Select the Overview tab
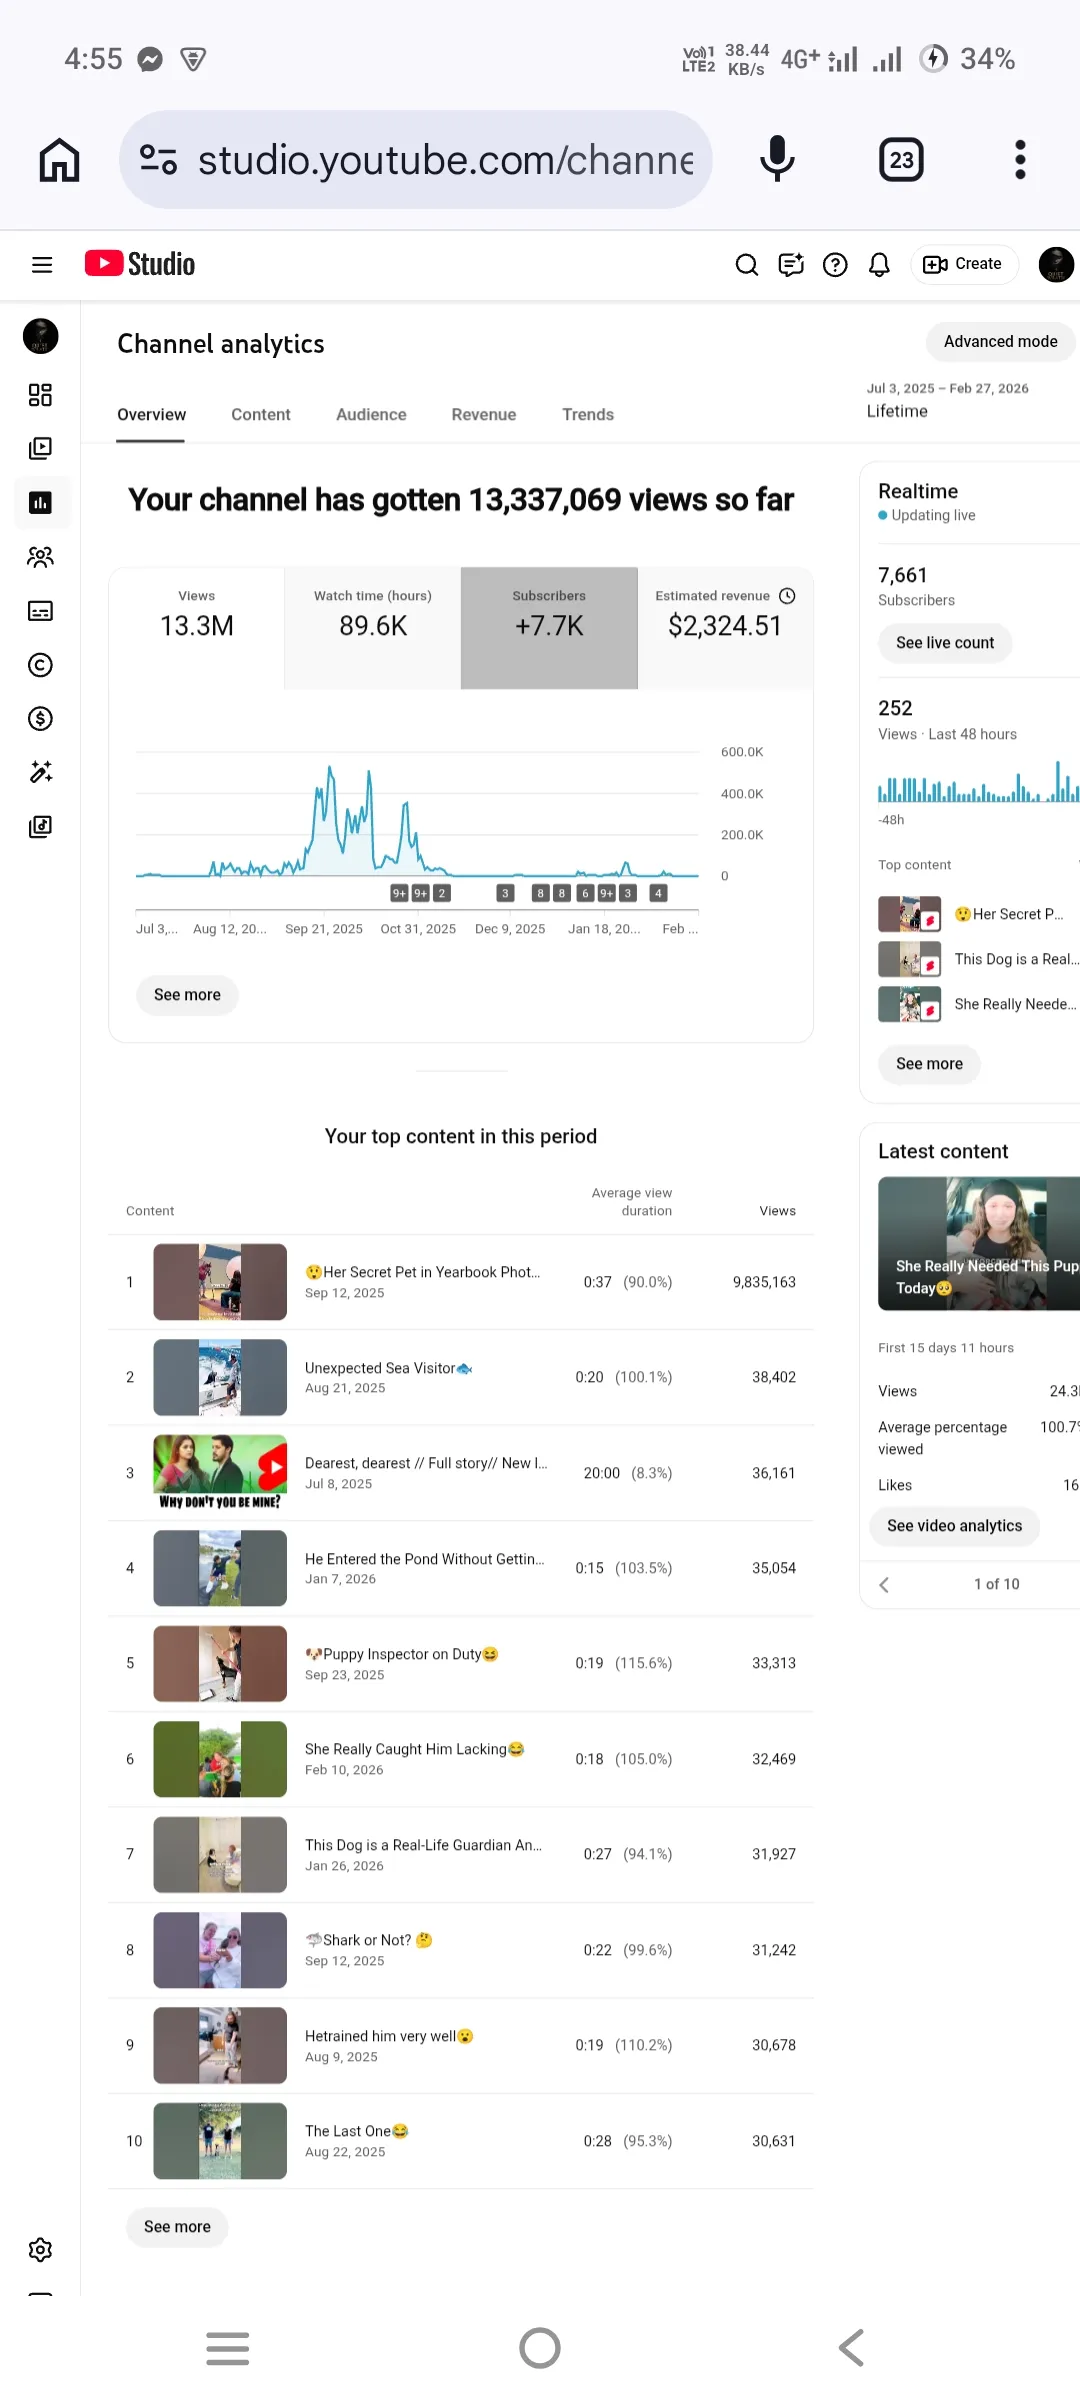Viewport: 1080px width, 2400px height. click(151, 415)
